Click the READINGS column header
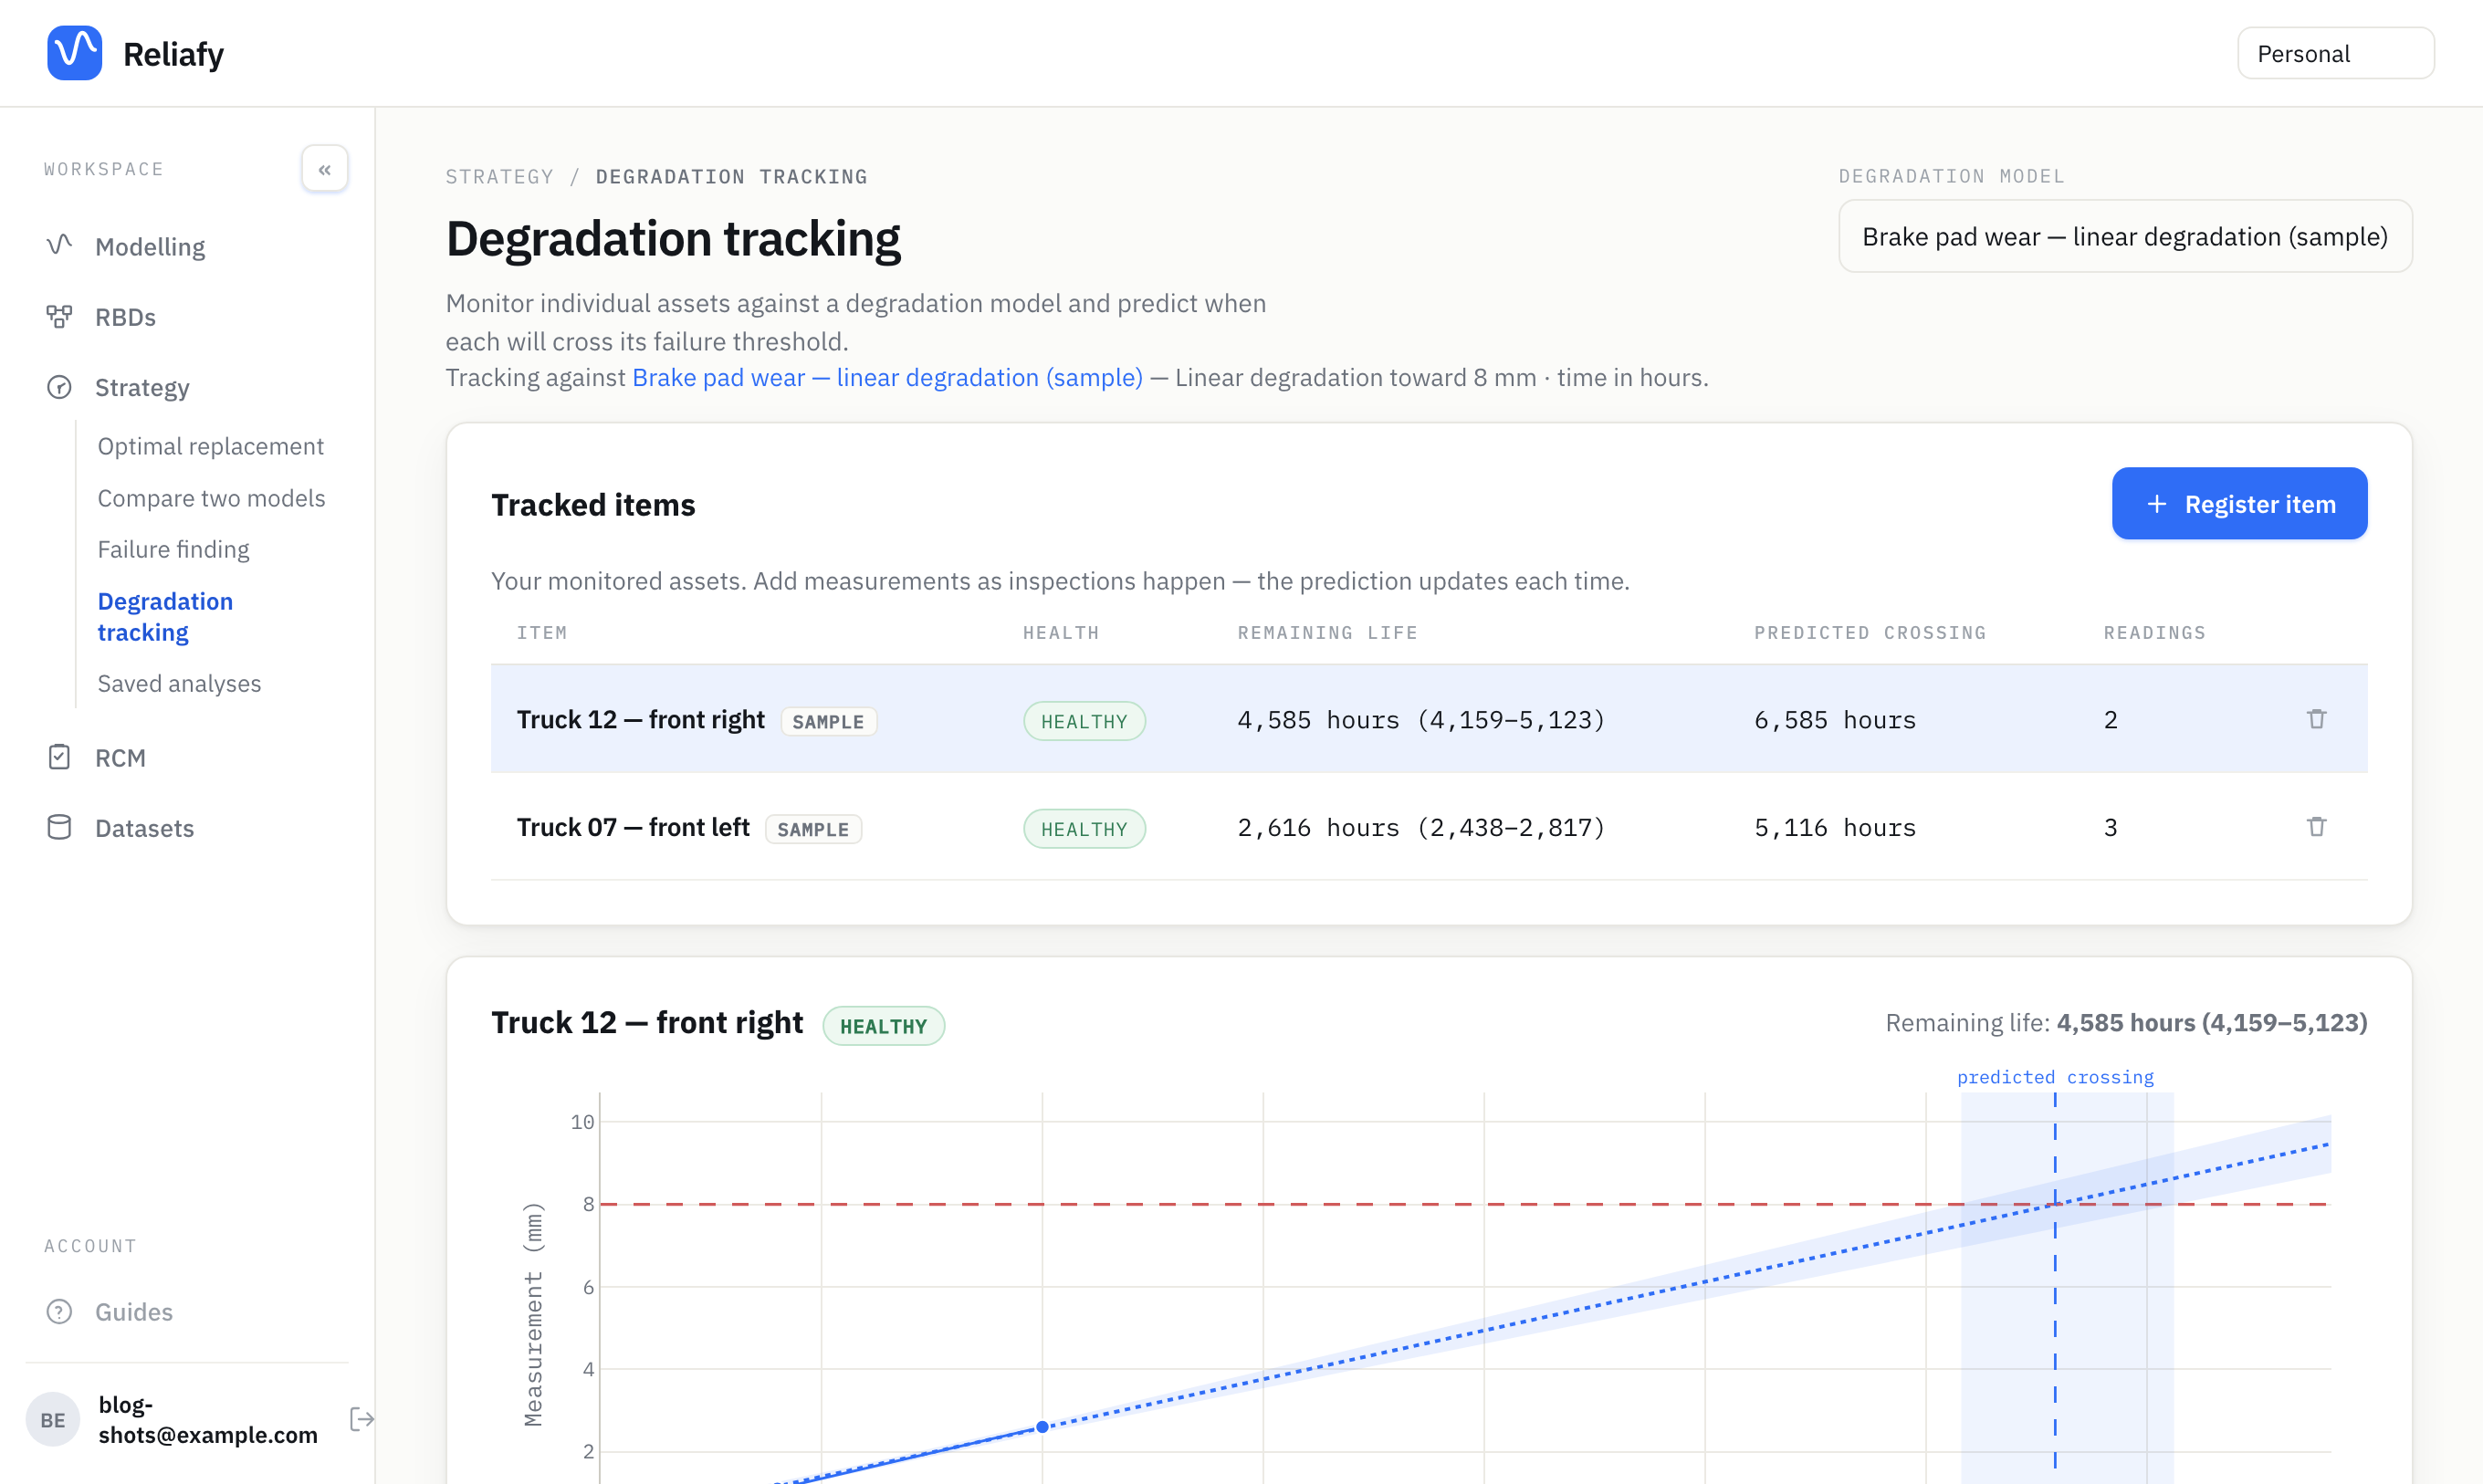This screenshot has height=1484, width=2483. (2154, 633)
